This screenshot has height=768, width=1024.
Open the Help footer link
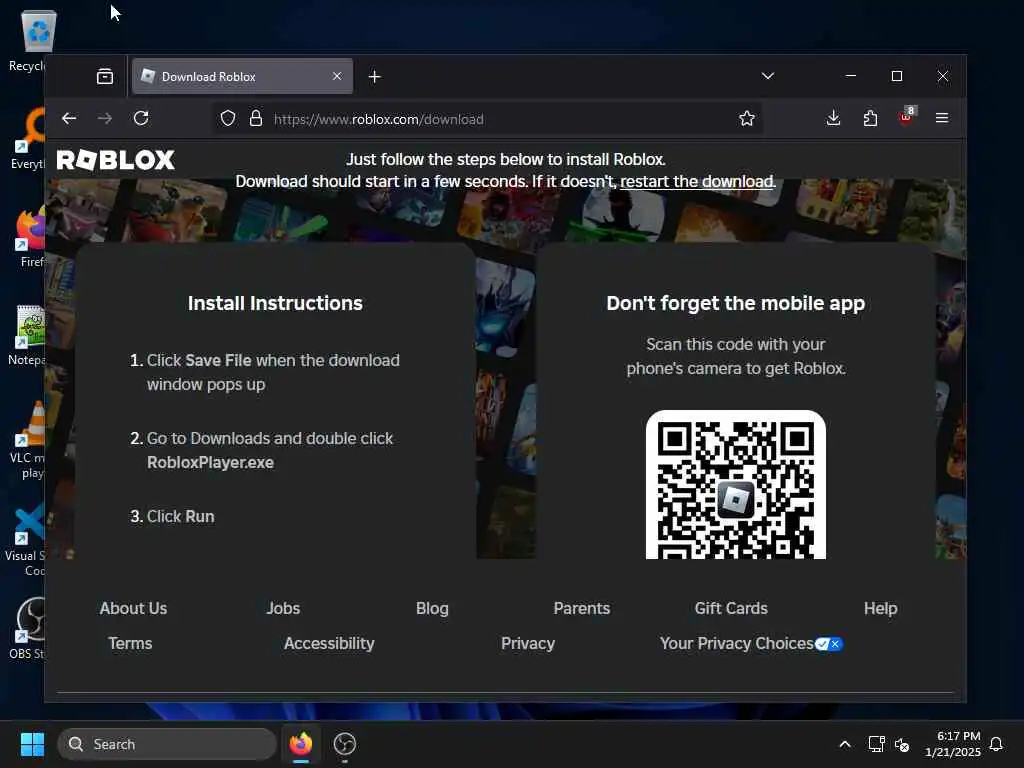[x=880, y=608]
